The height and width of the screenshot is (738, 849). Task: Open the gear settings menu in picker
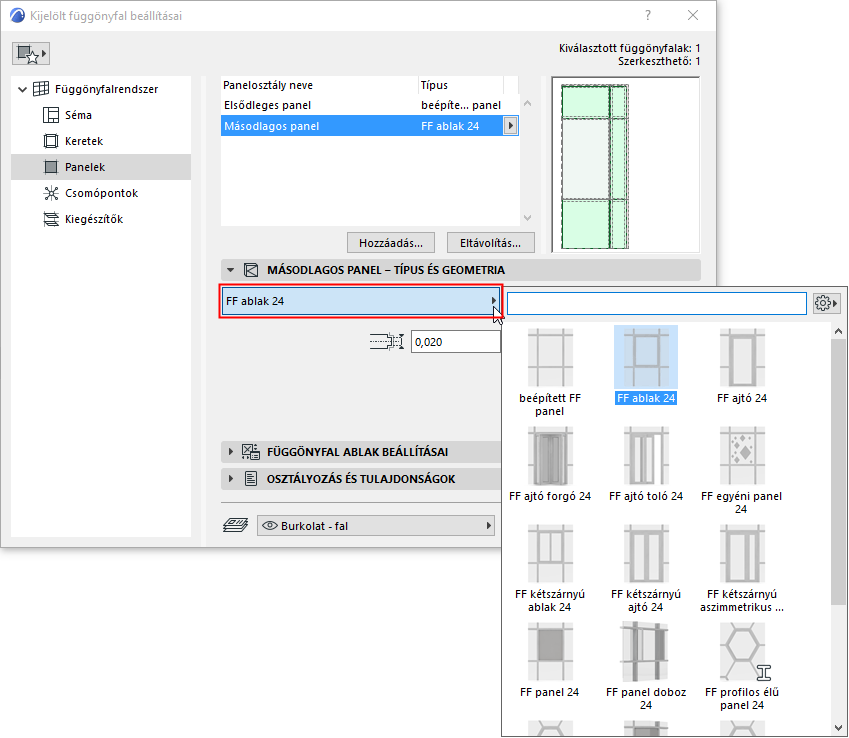tap(826, 303)
